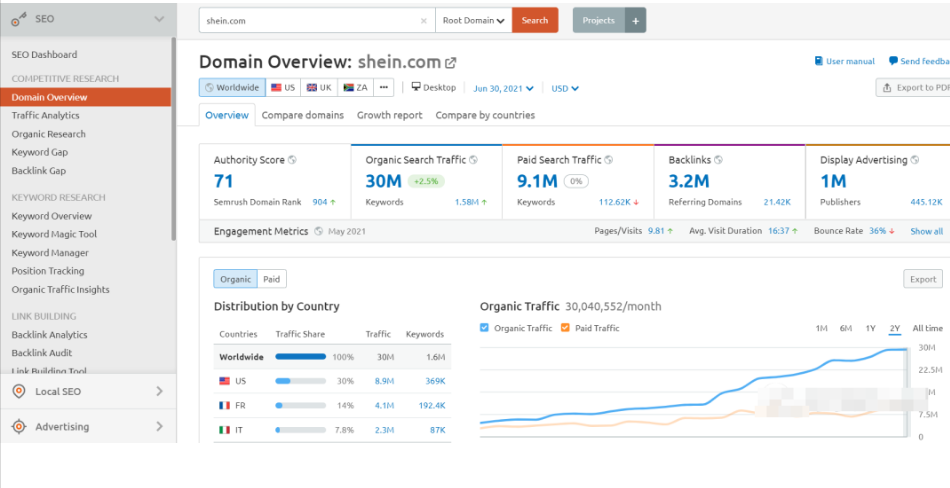This screenshot has width=950, height=488.
Task: Uncheck Paid Traffic checkbox
Action: pos(565,328)
